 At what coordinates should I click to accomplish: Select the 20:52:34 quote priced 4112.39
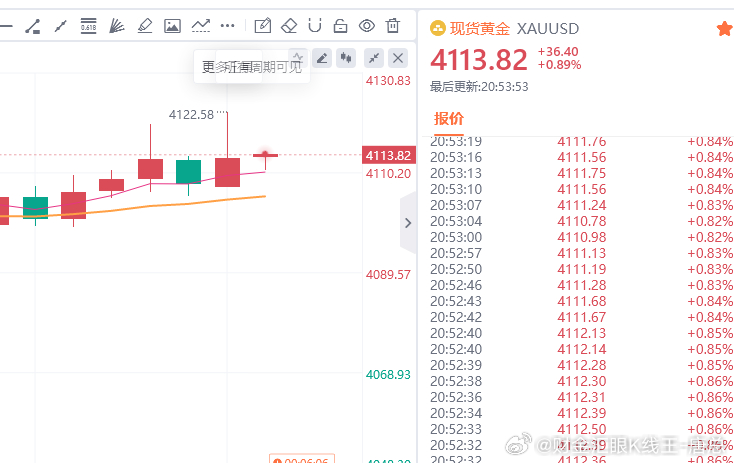click(x=581, y=413)
